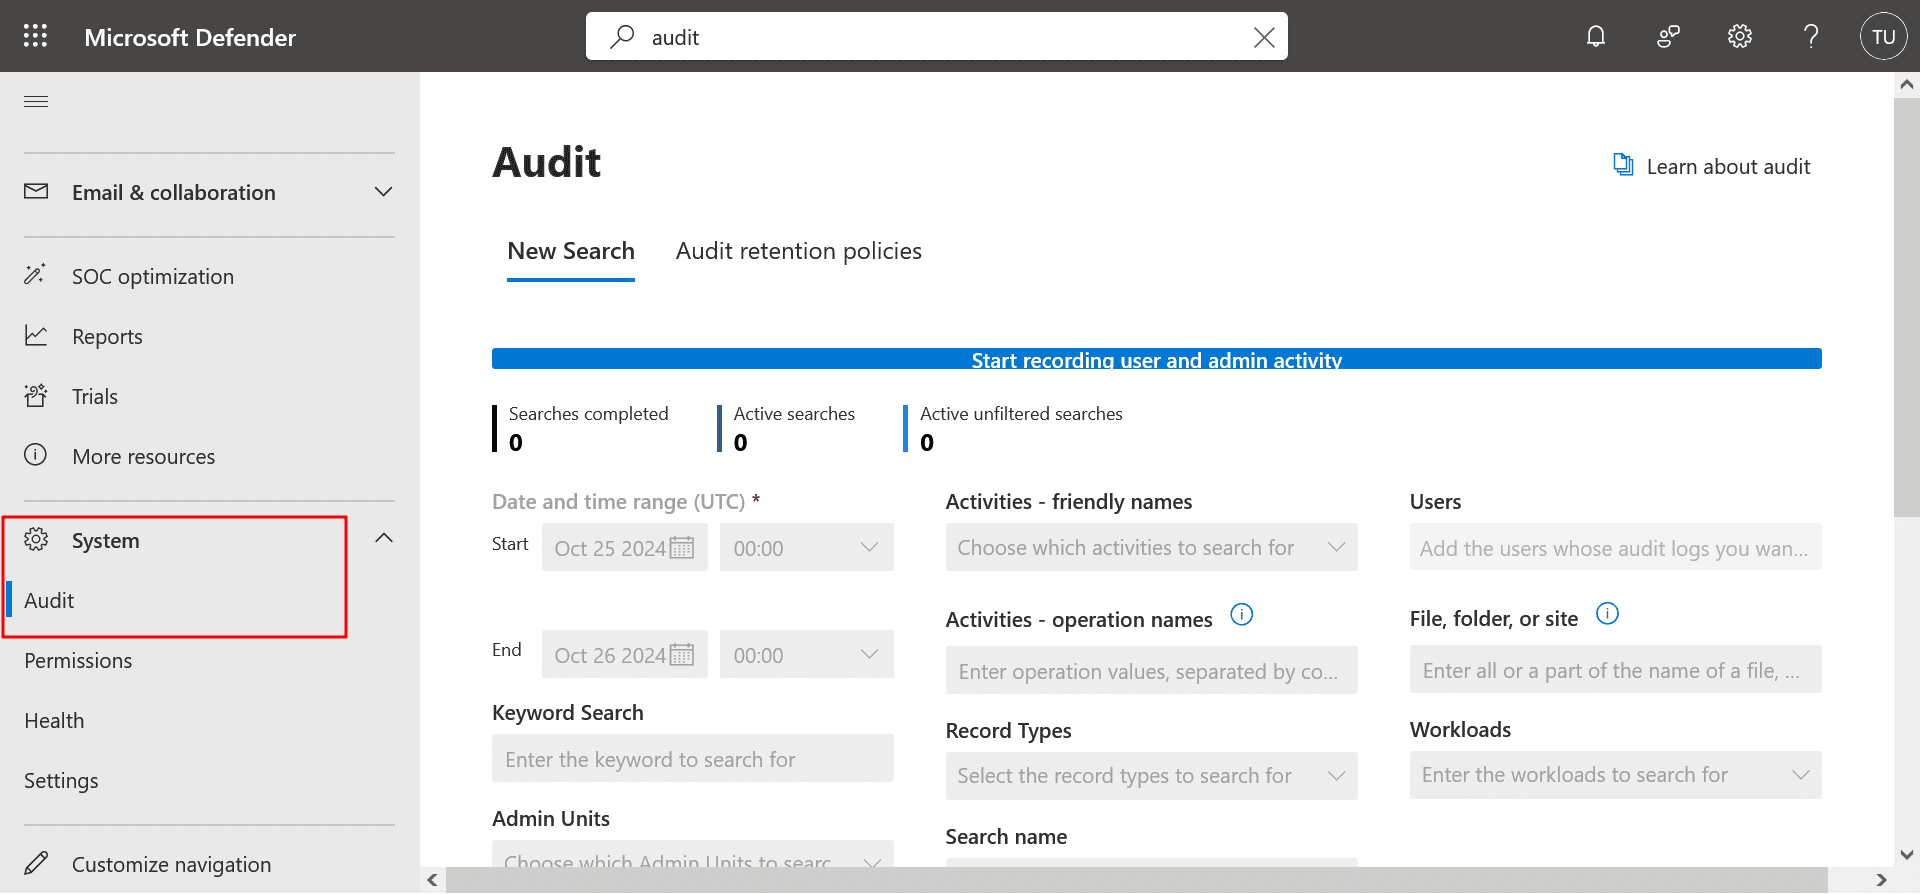Click the End date field
Viewport: 1920px width, 894px height.
[x=625, y=654]
